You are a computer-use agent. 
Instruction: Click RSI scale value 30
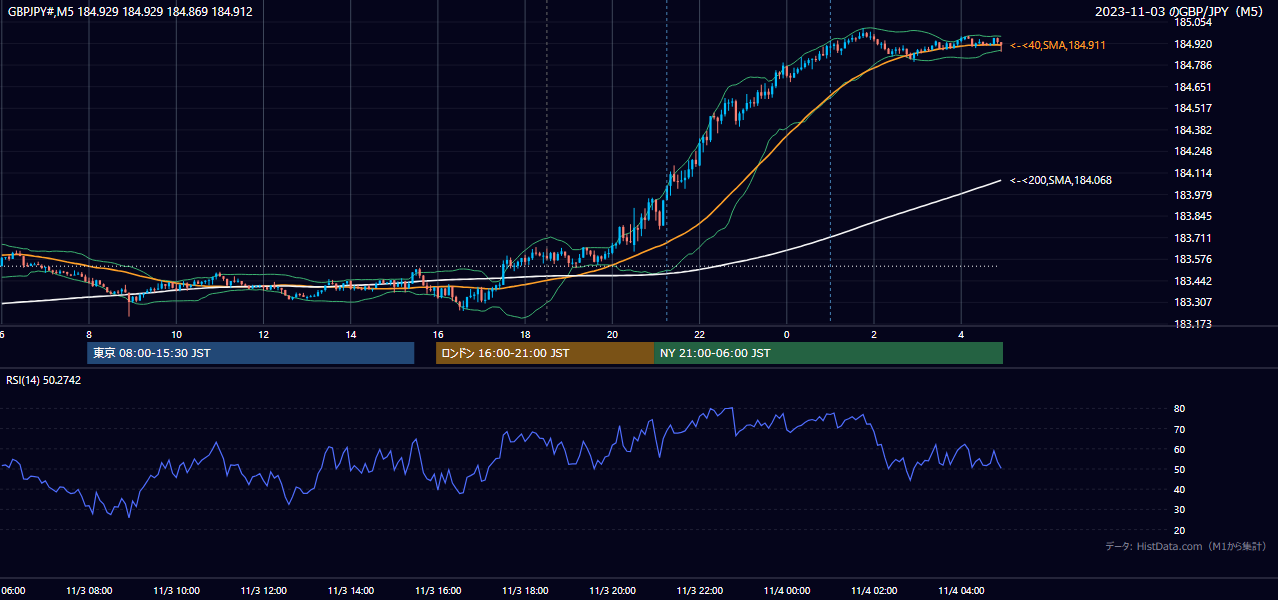(1180, 510)
